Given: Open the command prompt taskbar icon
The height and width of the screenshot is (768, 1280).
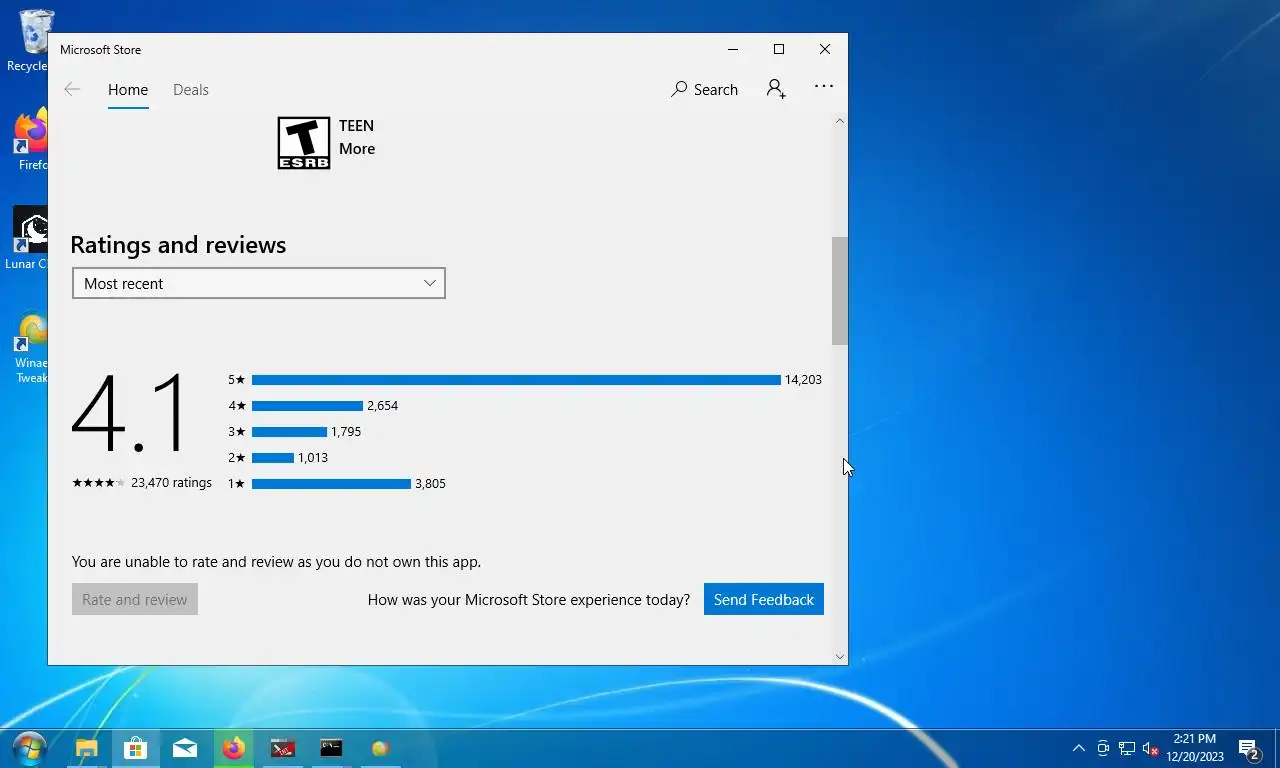Looking at the screenshot, I should pos(331,748).
